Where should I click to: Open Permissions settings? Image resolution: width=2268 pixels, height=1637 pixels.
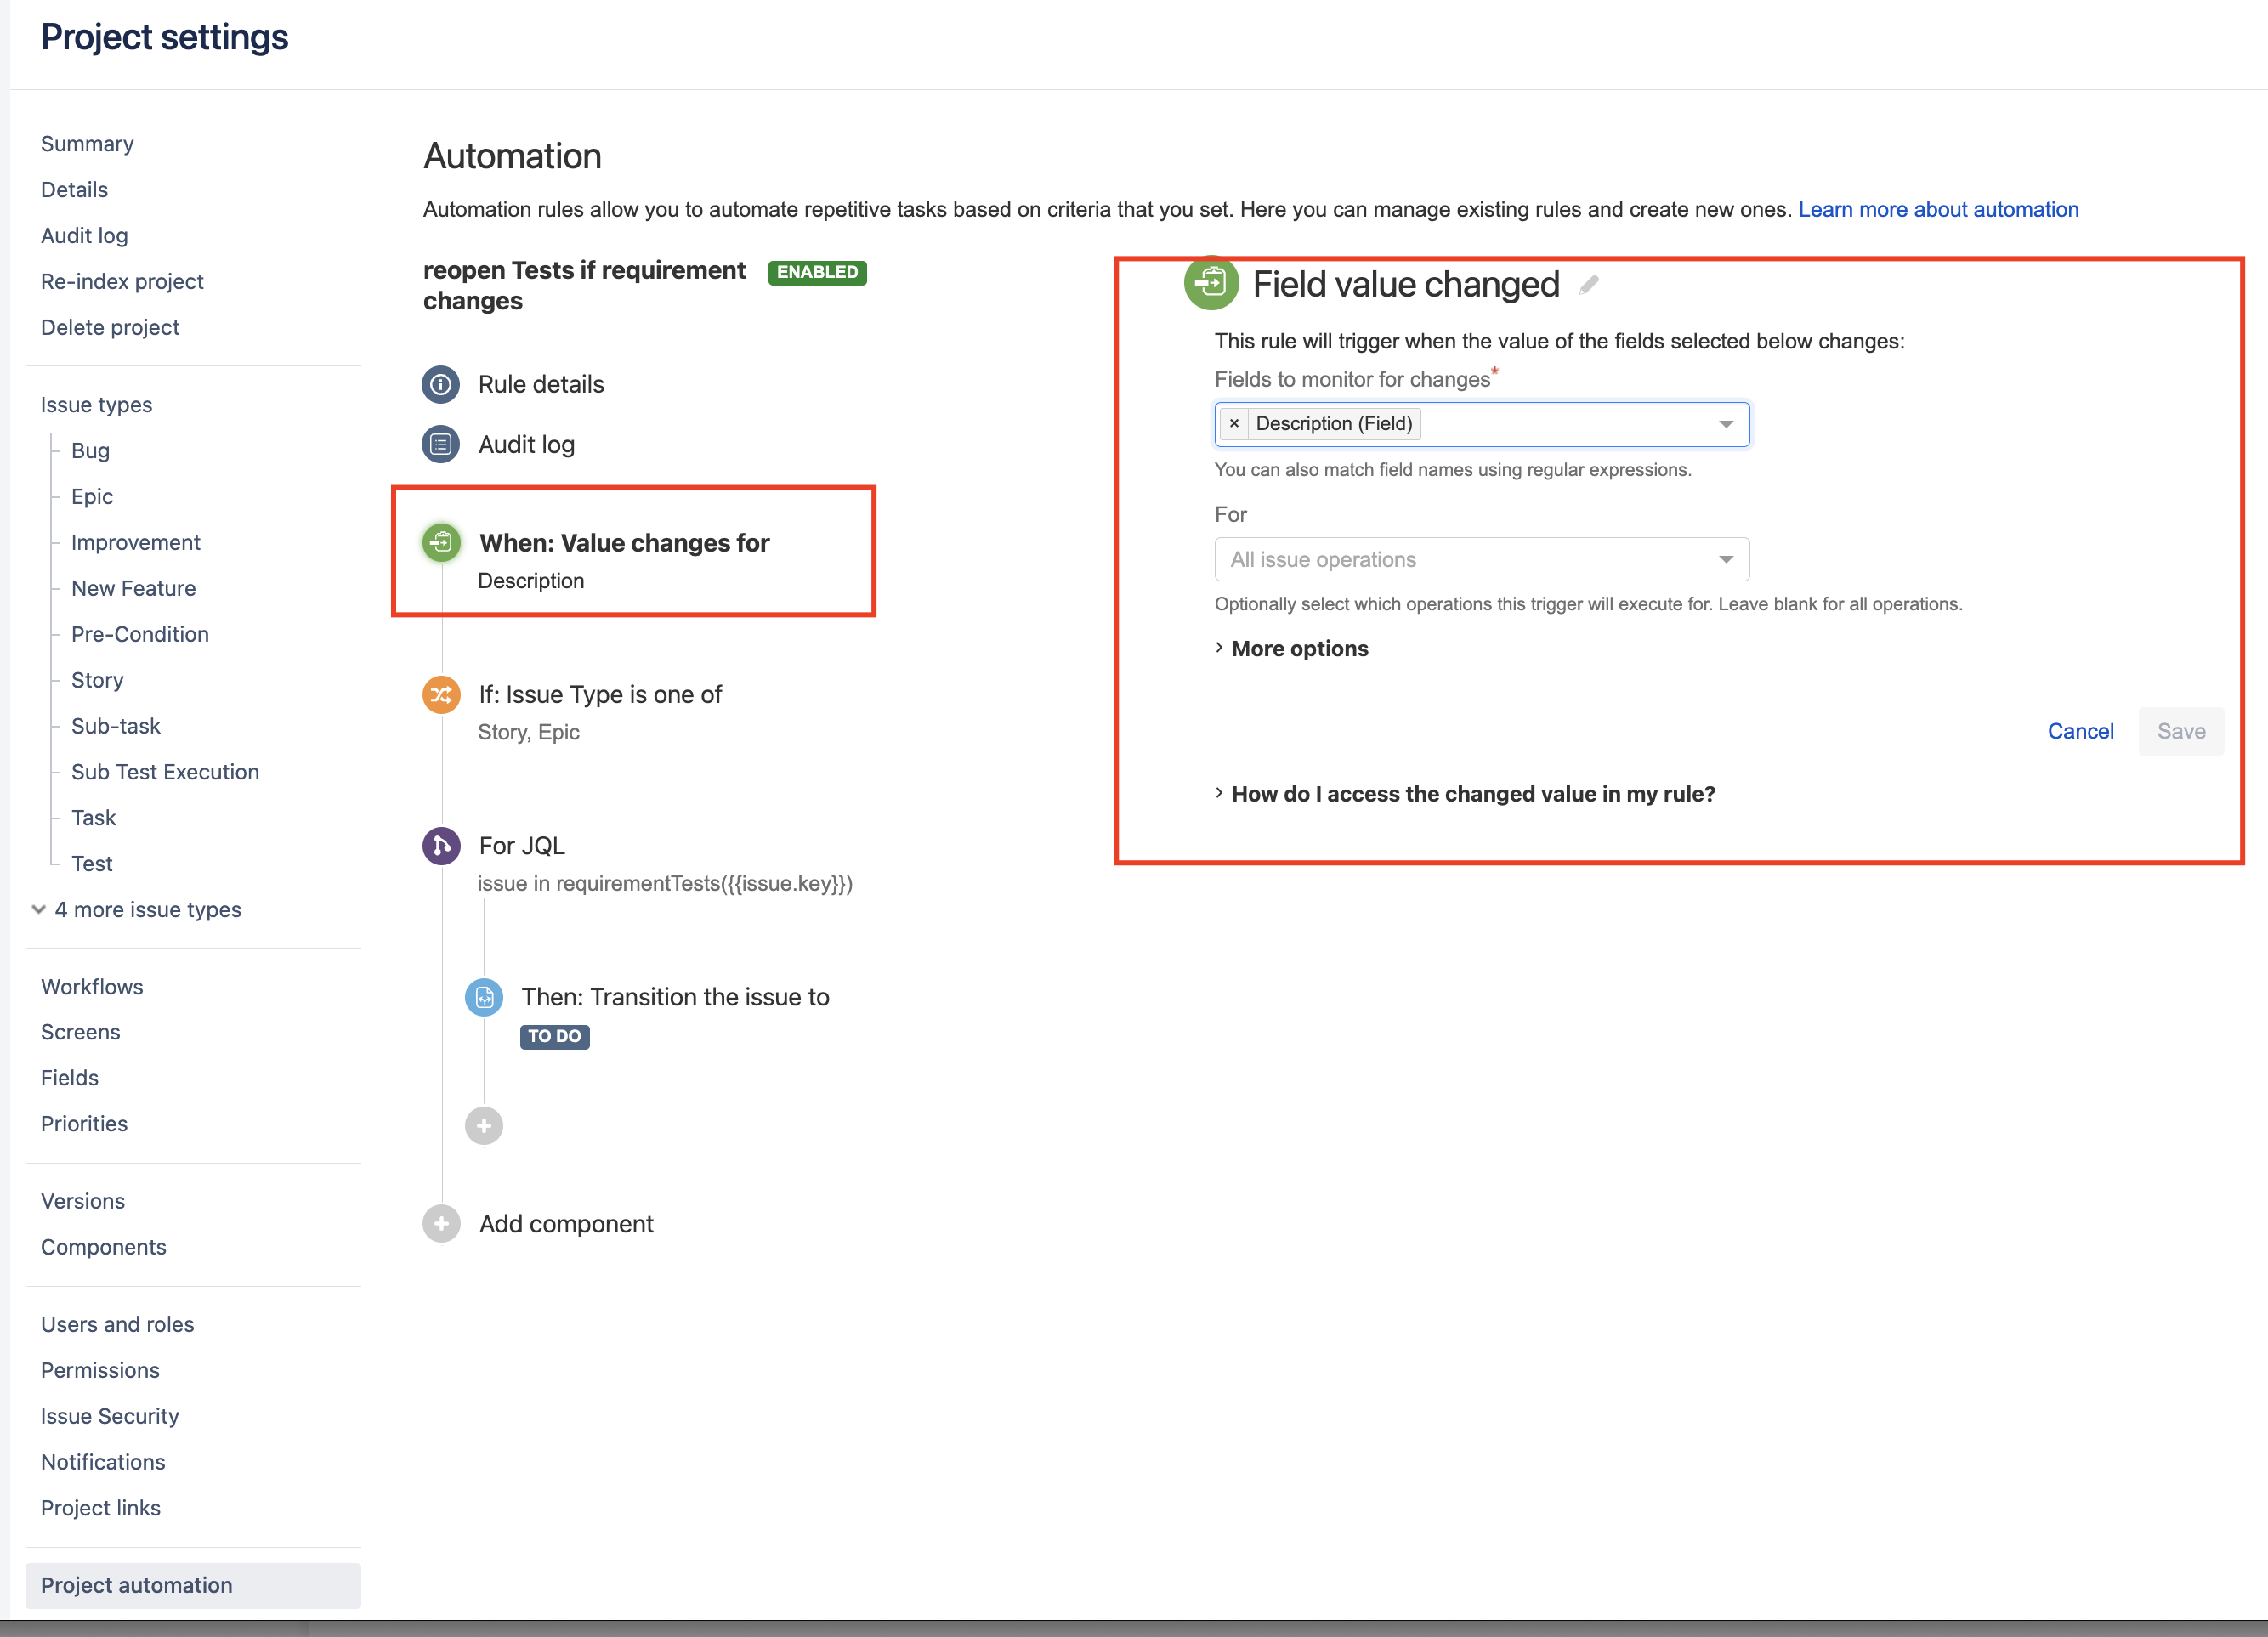click(100, 1371)
